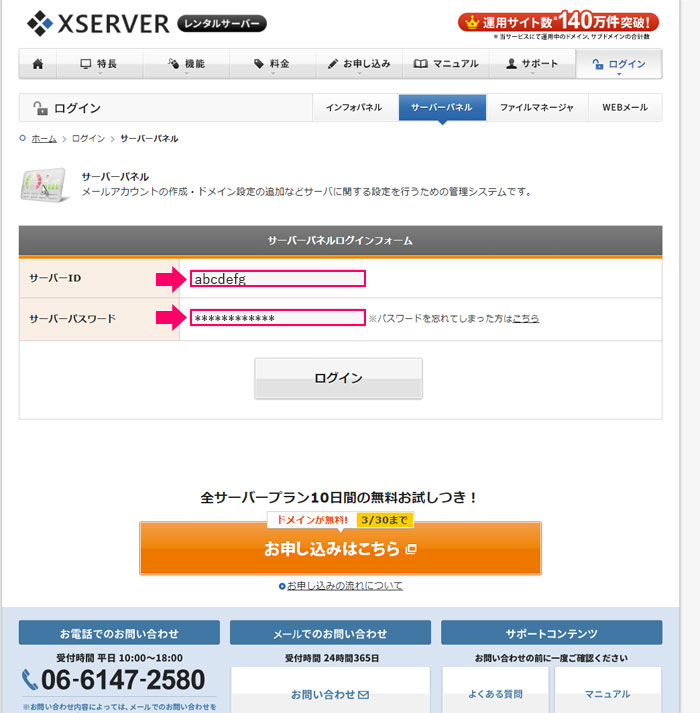
Task: Click the お申し込みはこちら orange button
Action: (x=340, y=548)
